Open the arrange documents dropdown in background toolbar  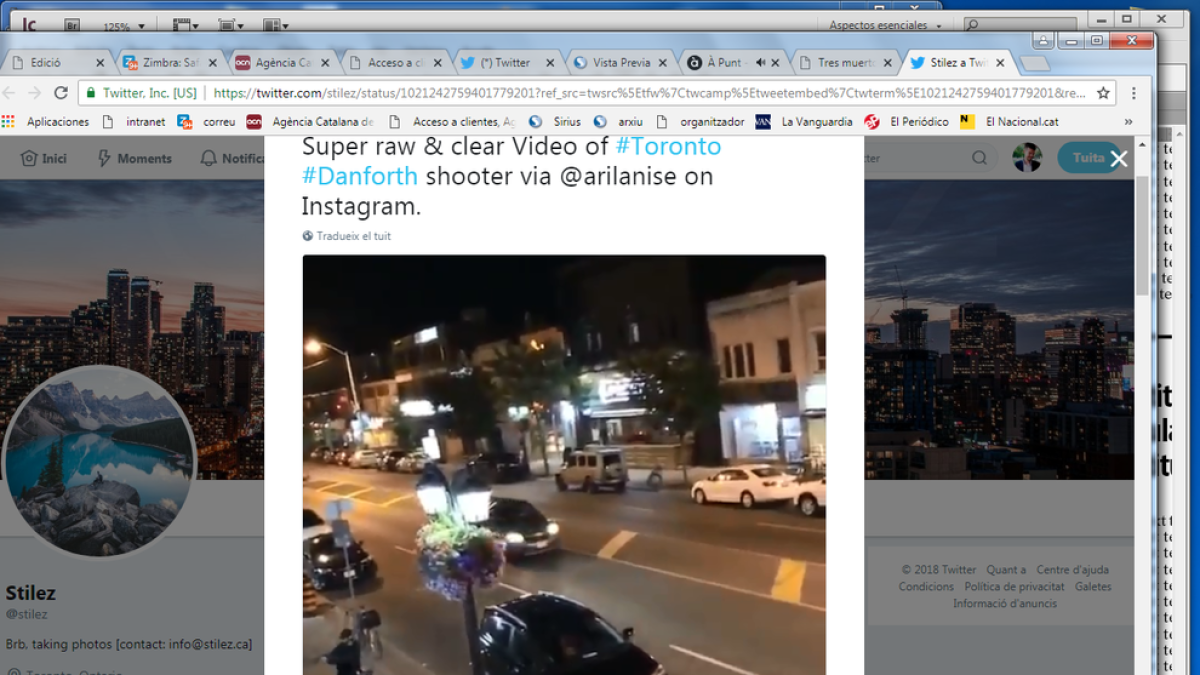[x=276, y=25]
